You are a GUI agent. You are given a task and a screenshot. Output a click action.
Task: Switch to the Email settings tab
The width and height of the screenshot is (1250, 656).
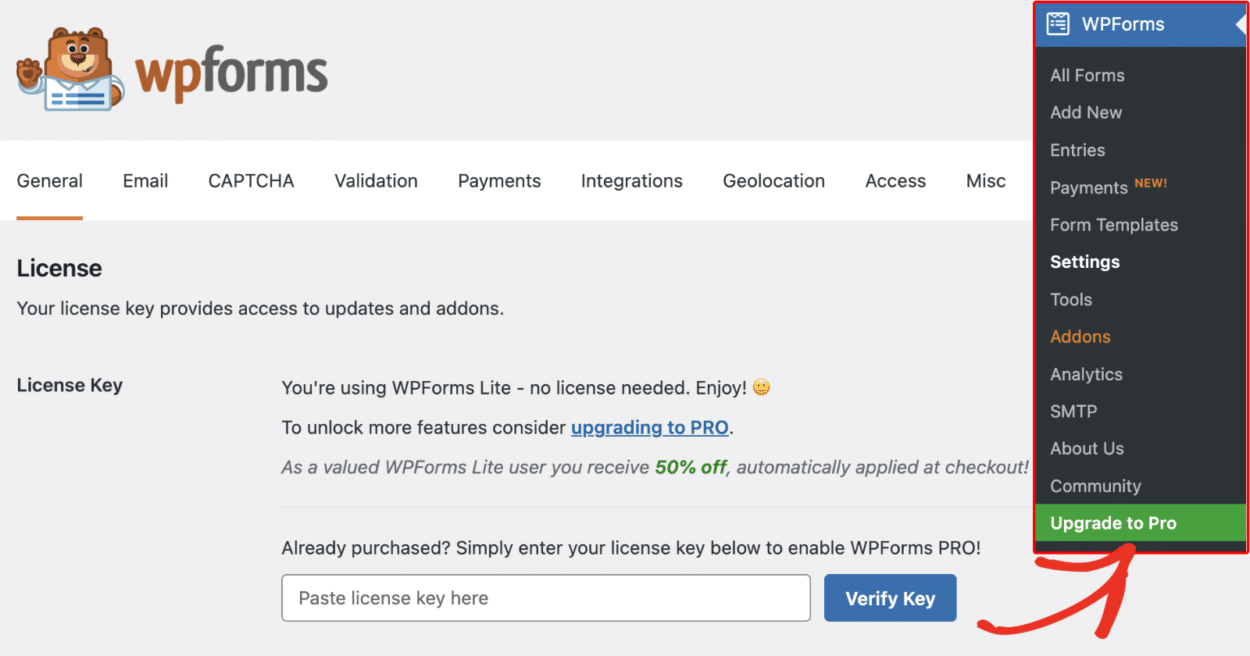145,181
